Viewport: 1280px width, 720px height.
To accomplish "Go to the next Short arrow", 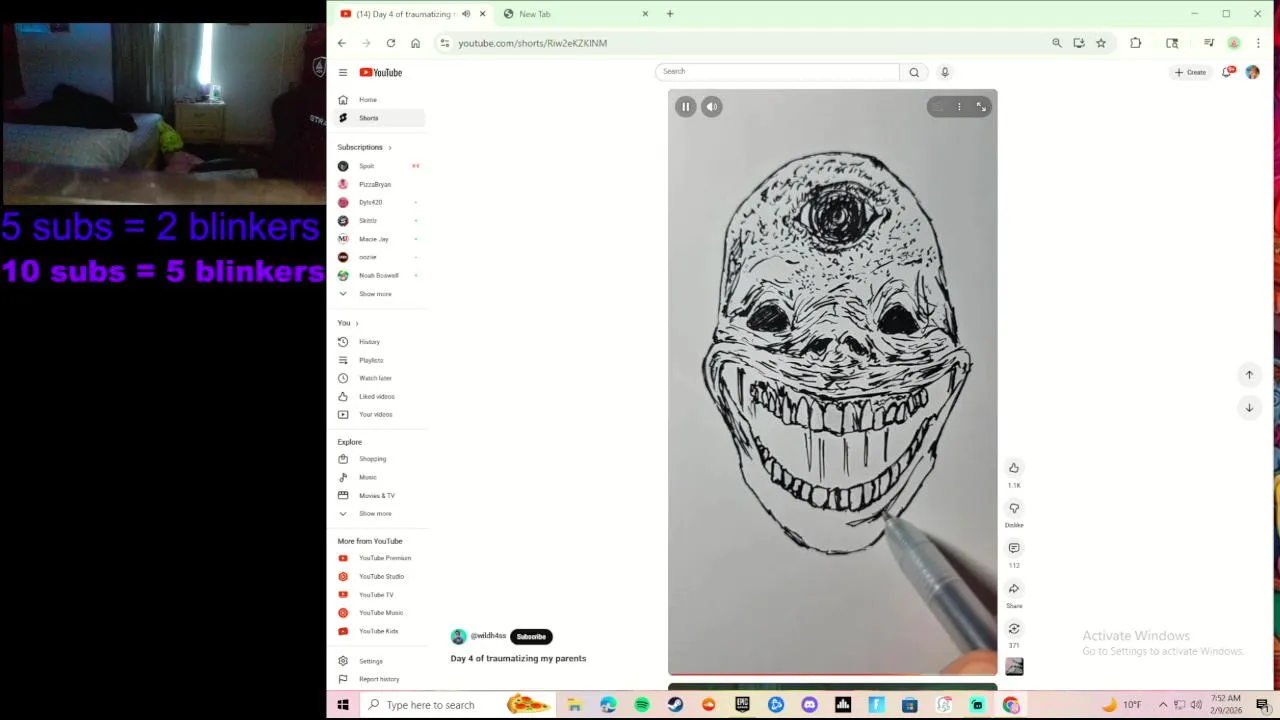I will [1249, 408].
